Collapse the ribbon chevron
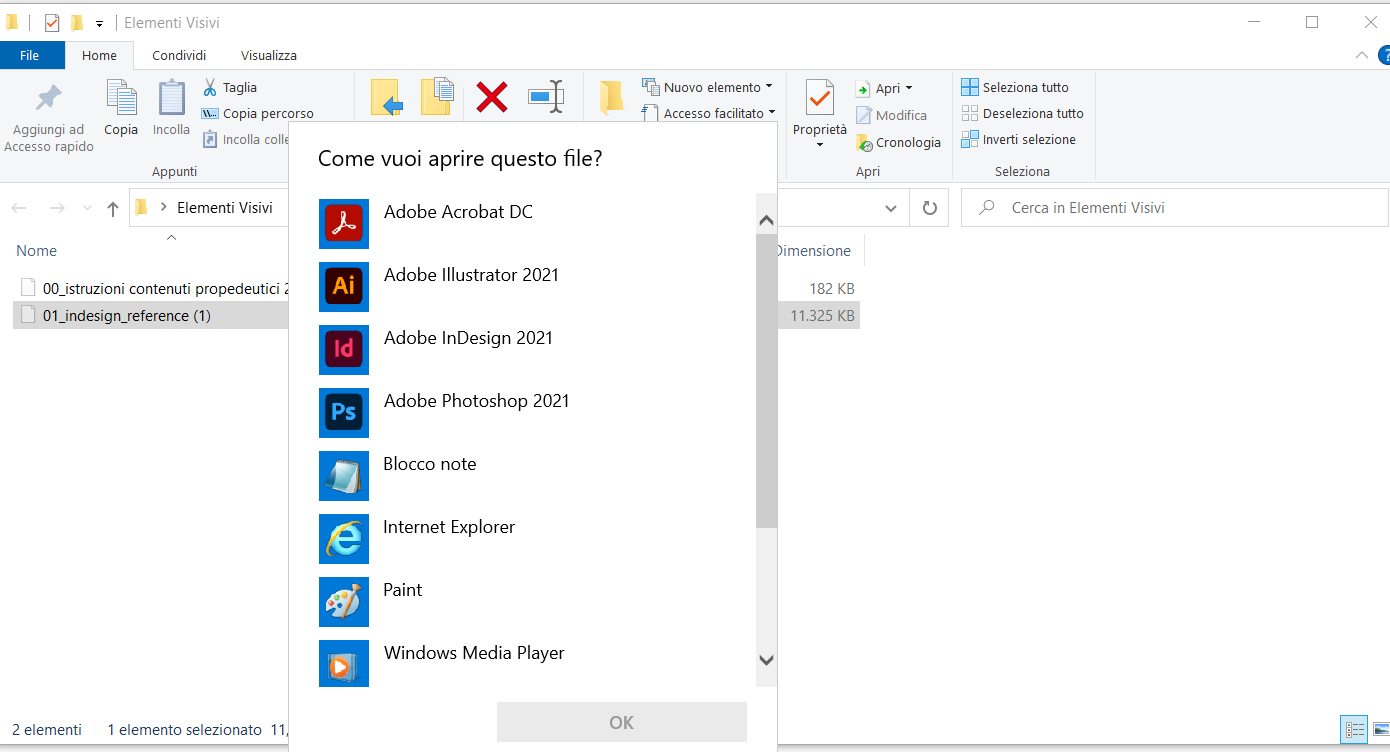1390x752 pixels. click(1361, 55)
